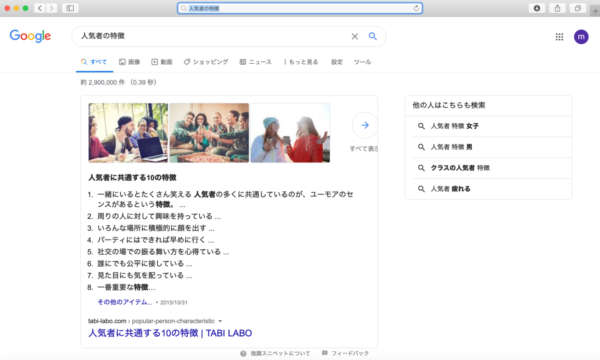Reload the page from the address bar
This screenshot has width=600, height=360.
pos(416,8)
